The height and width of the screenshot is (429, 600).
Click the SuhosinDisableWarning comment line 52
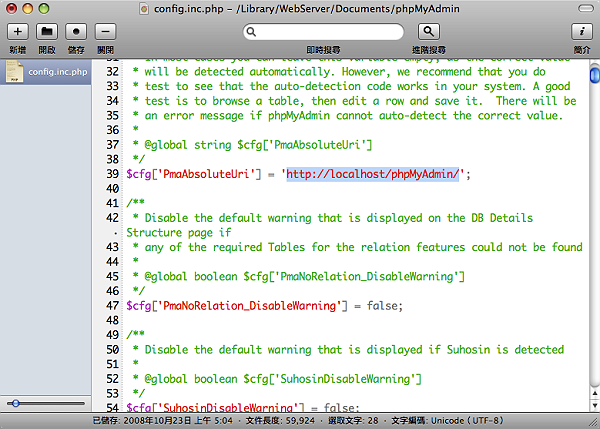pyautogui.click(x=277, y=379)
